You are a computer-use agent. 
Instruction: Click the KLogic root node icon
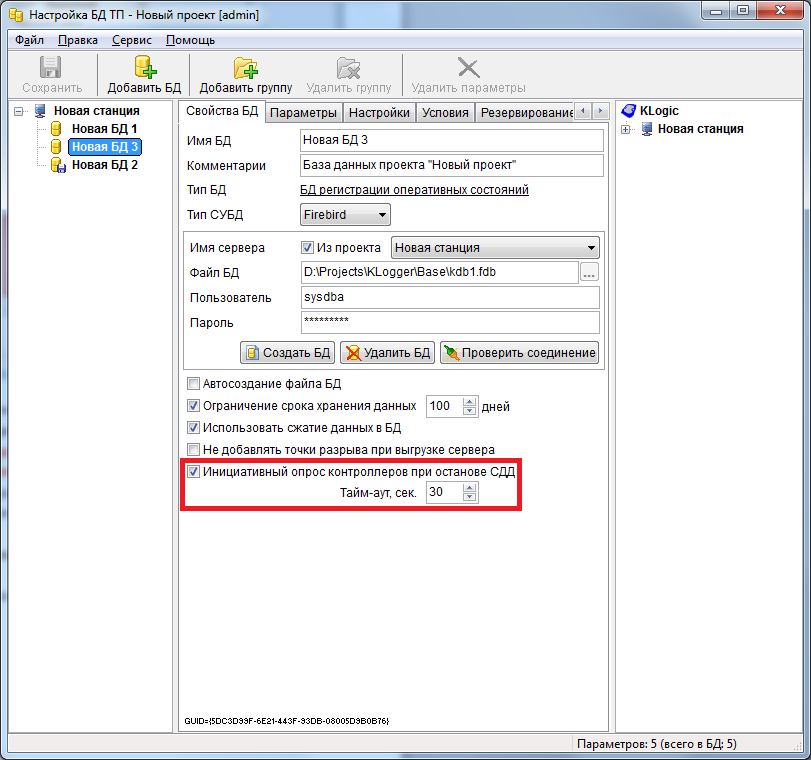click(629, 111)
